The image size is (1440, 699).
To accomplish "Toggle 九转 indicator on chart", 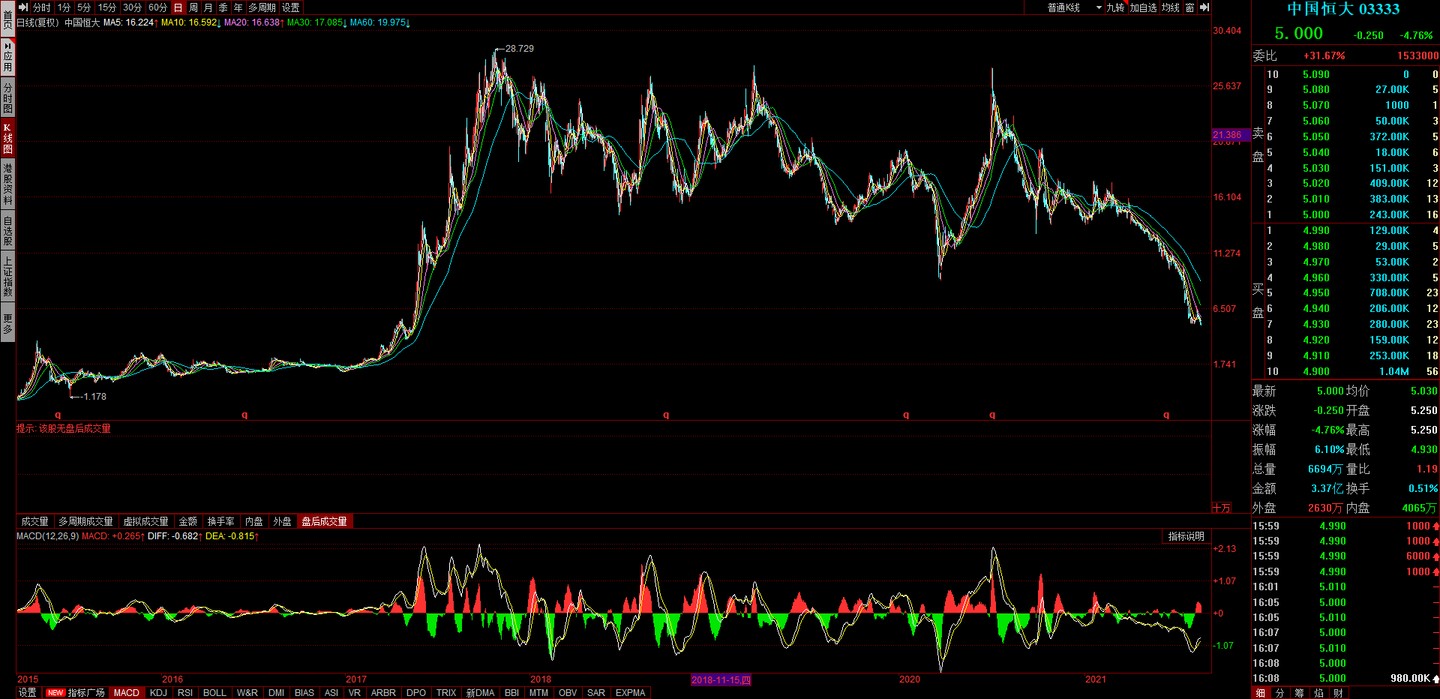I will point(1115,7).
